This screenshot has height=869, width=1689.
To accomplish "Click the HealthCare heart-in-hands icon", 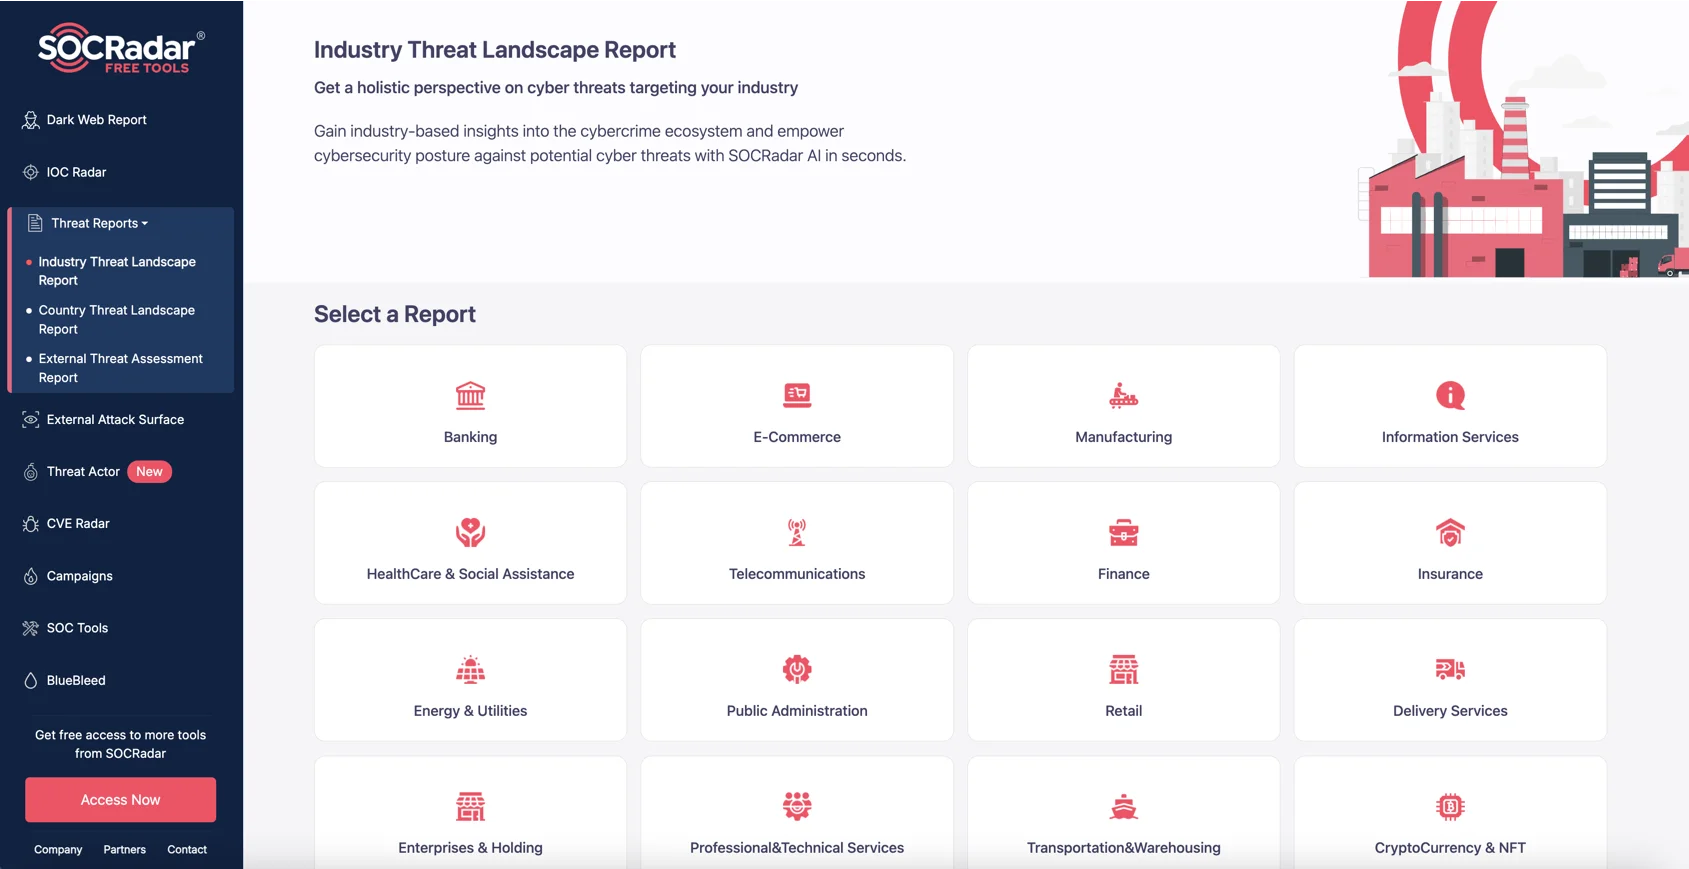I will click(x=470, y=533).
